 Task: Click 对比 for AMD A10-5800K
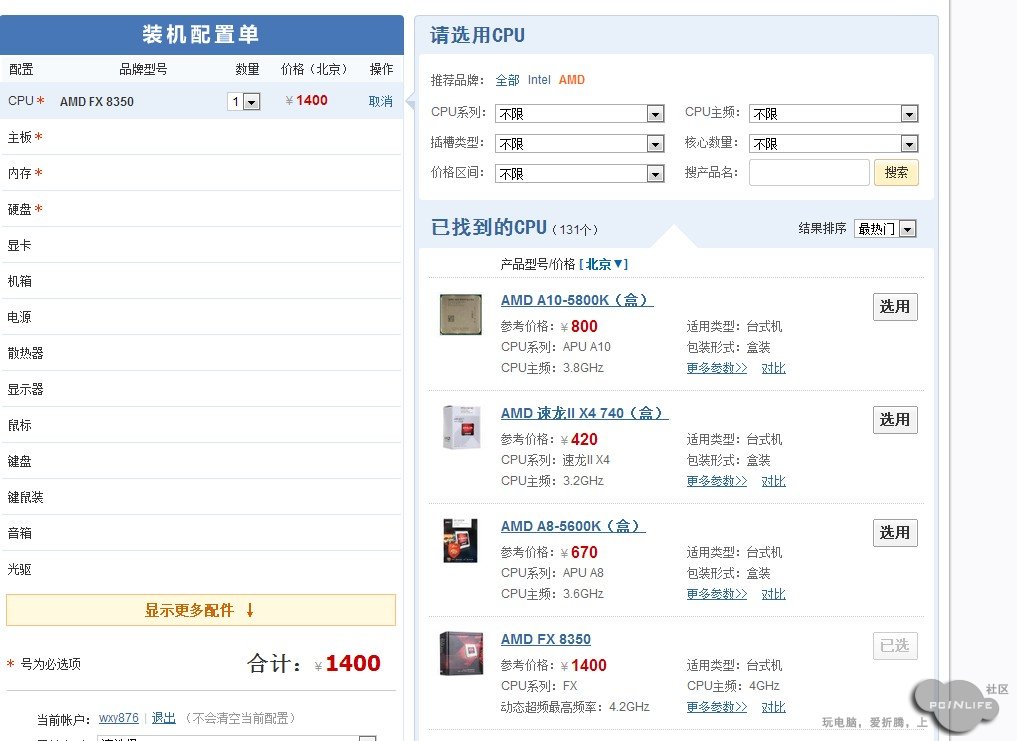[773, 368]
